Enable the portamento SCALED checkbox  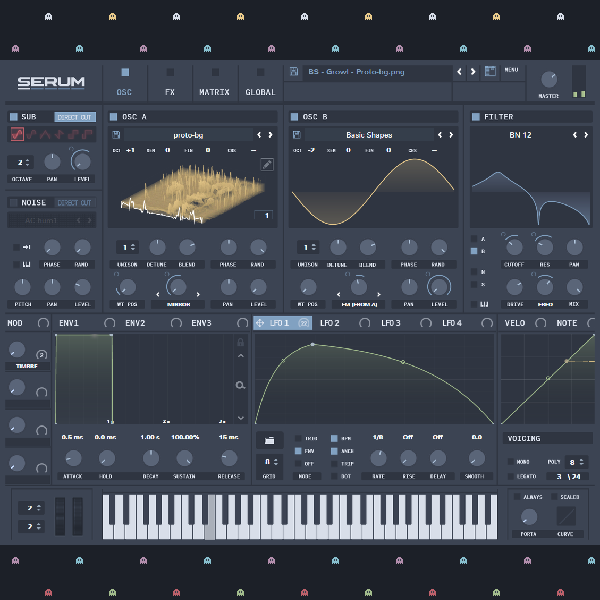554,496
